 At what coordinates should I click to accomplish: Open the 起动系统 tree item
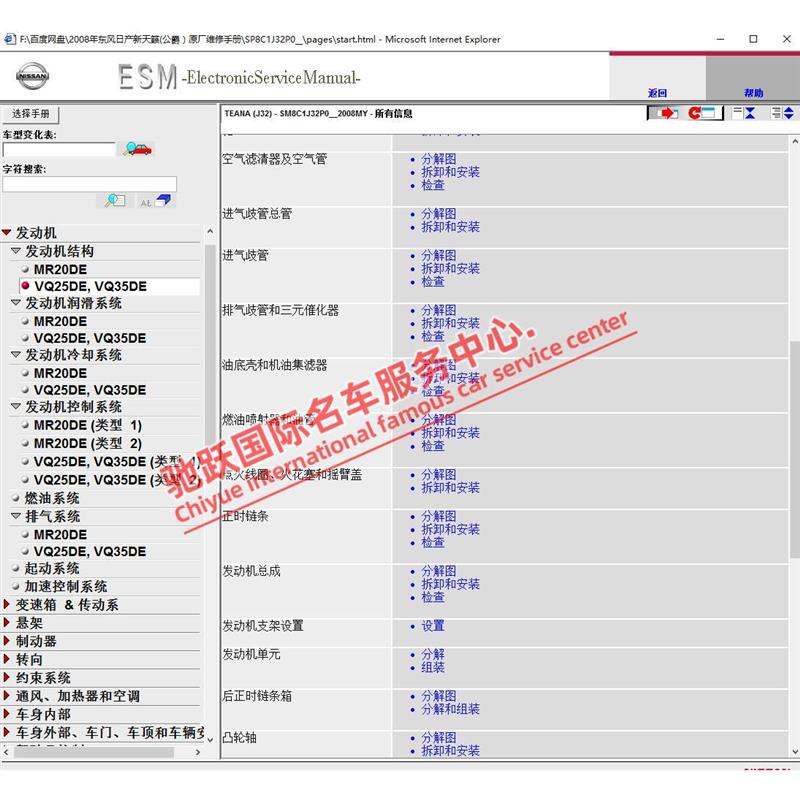52,568
